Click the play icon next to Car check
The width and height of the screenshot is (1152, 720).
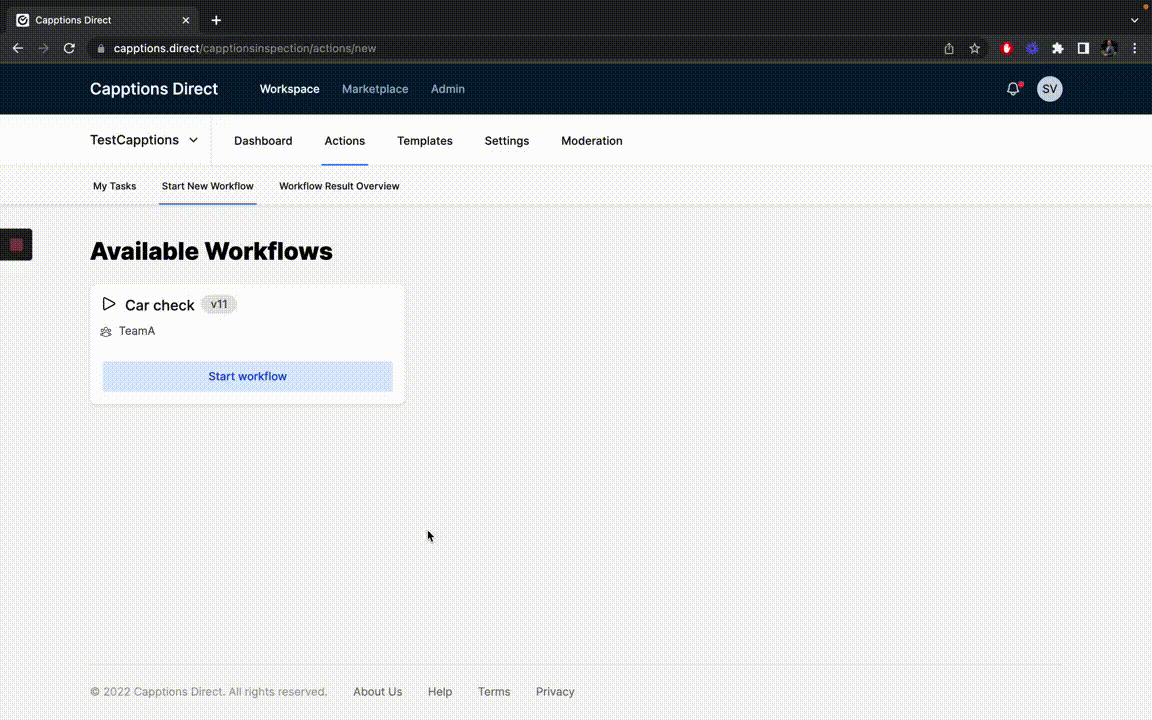(109, 304)
